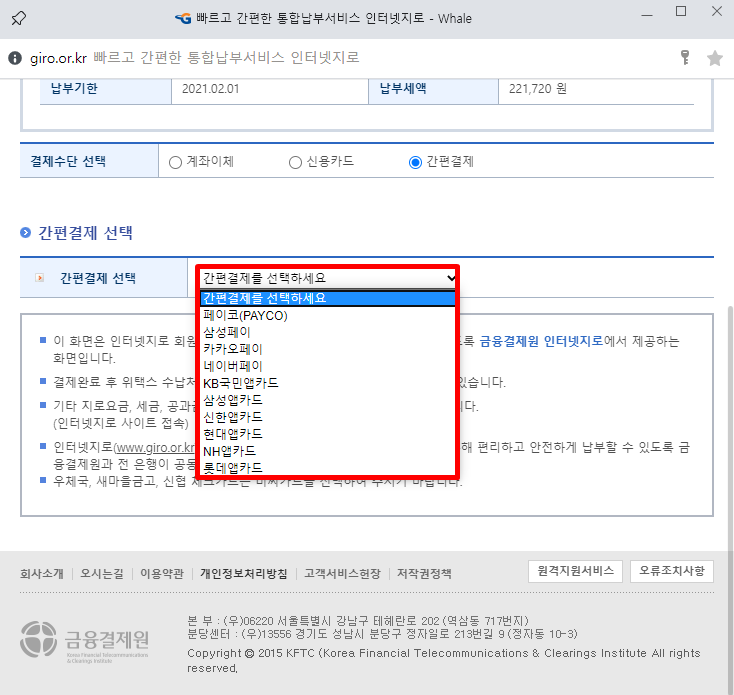Choose NH앱카드 from the list
Screen dimensions: 734x695
pyautogui.click(x=328, y=451)
